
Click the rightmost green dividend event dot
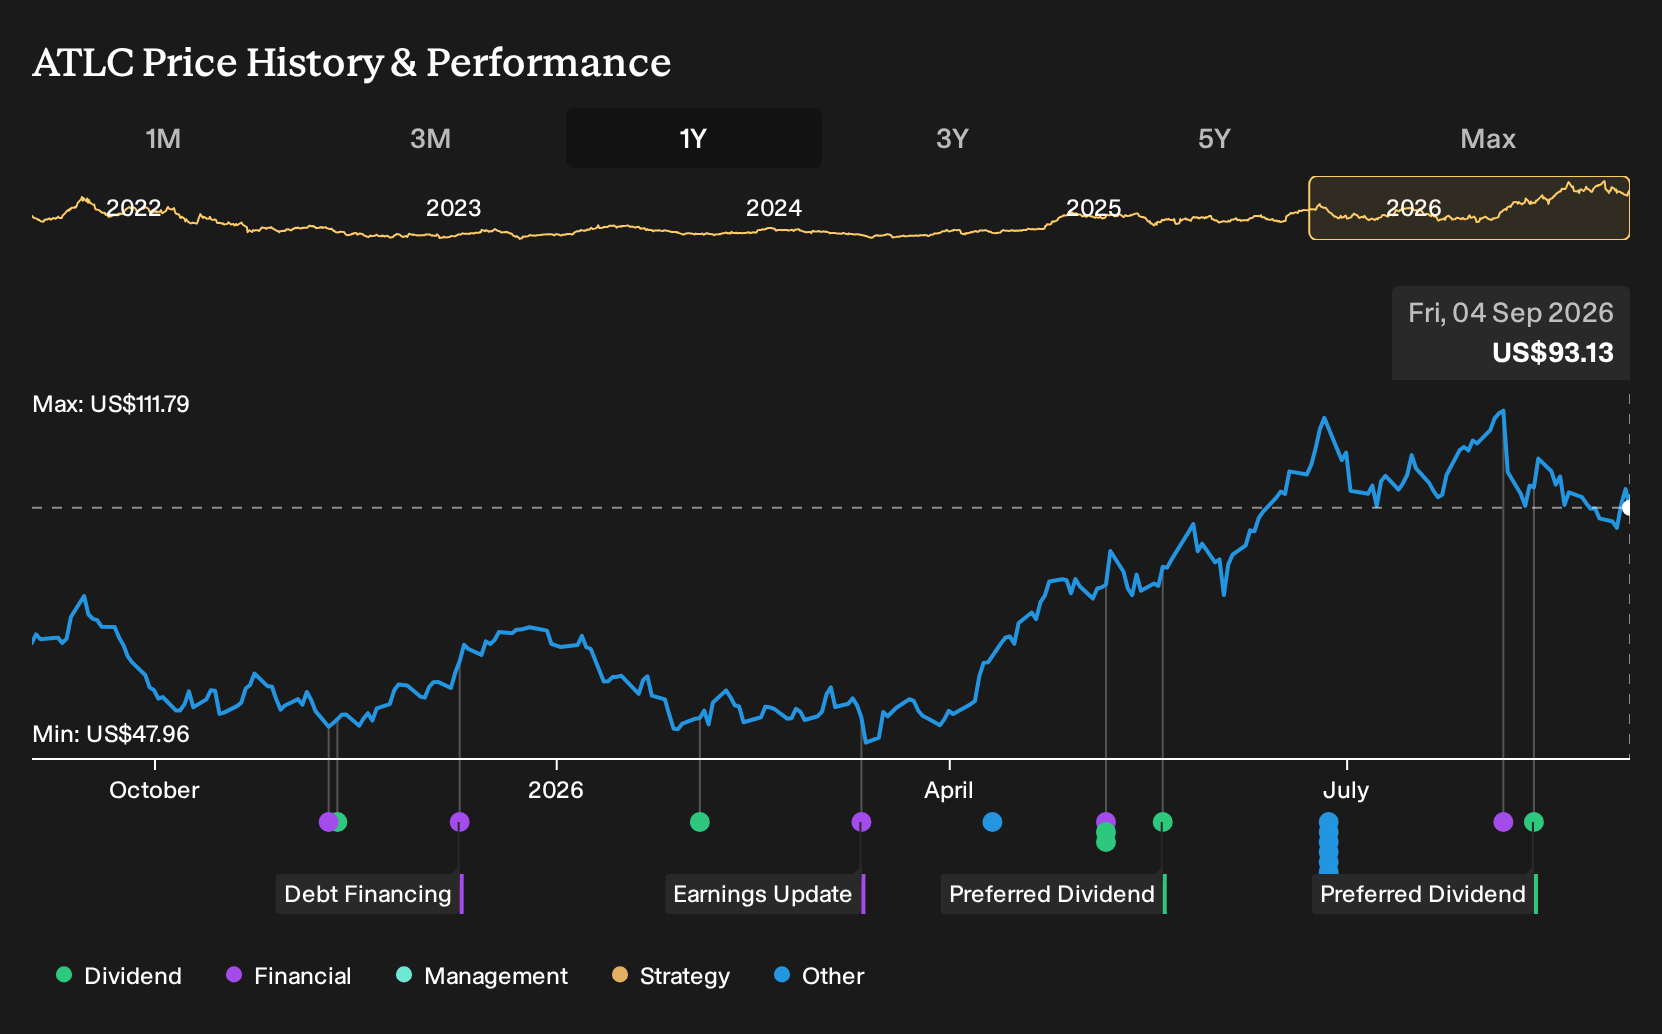pos(1534,822)
